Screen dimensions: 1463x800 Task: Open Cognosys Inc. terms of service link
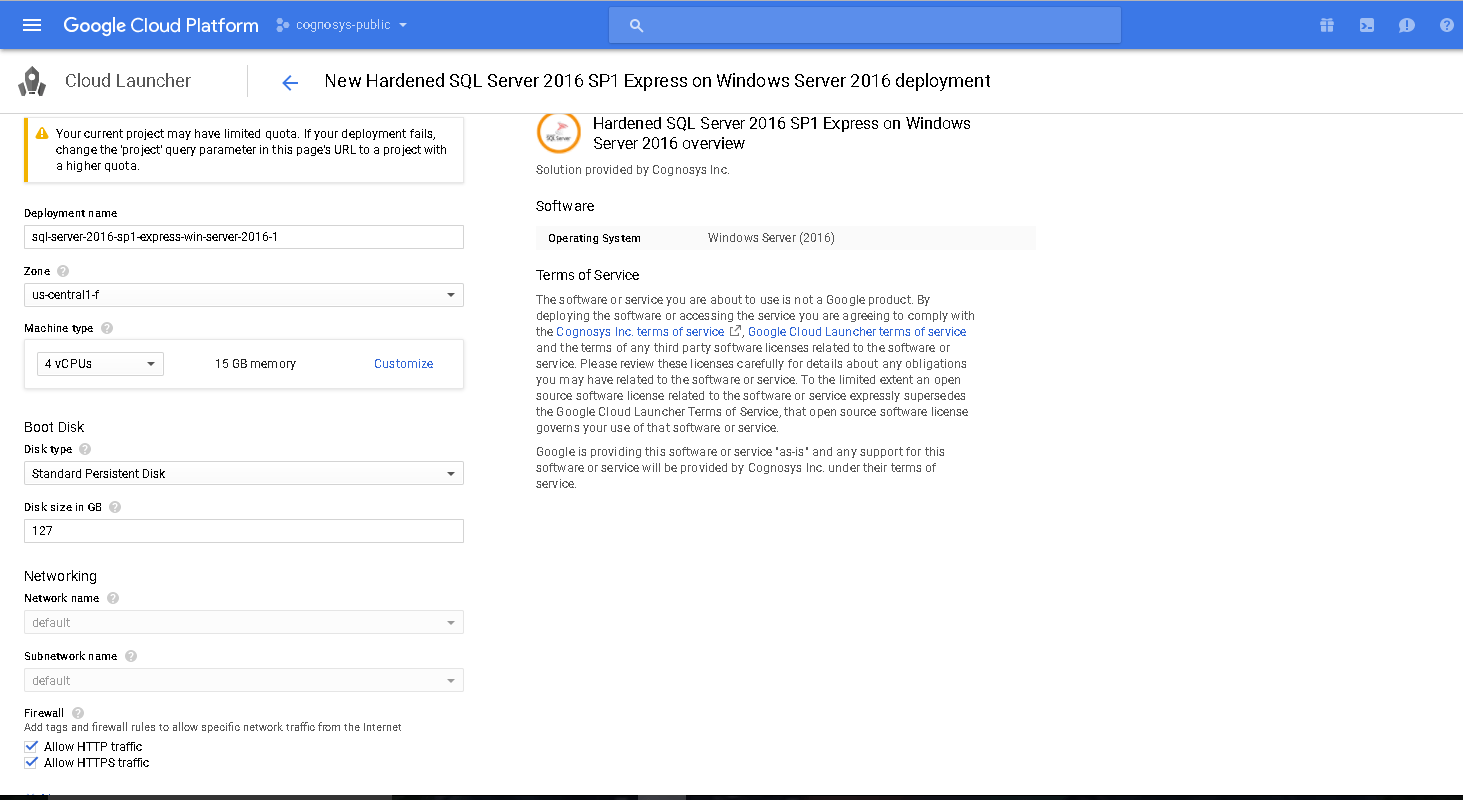[640, 332]
